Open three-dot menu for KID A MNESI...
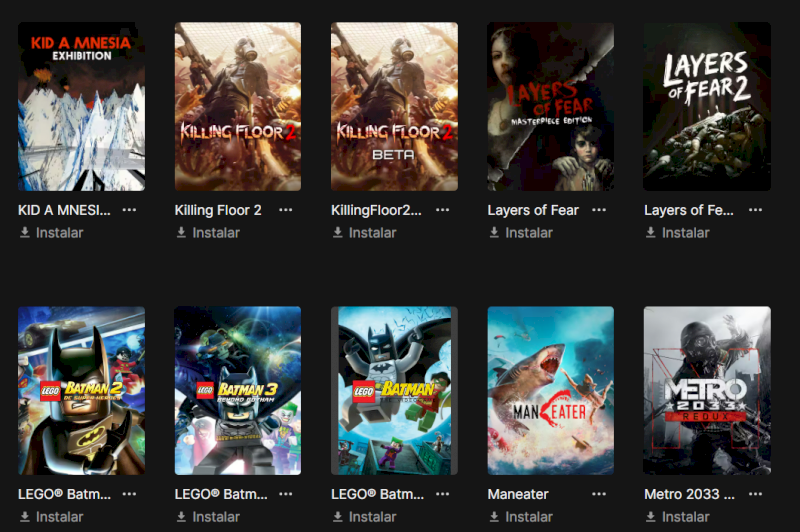800x532 pixels. tap(130, 210)
